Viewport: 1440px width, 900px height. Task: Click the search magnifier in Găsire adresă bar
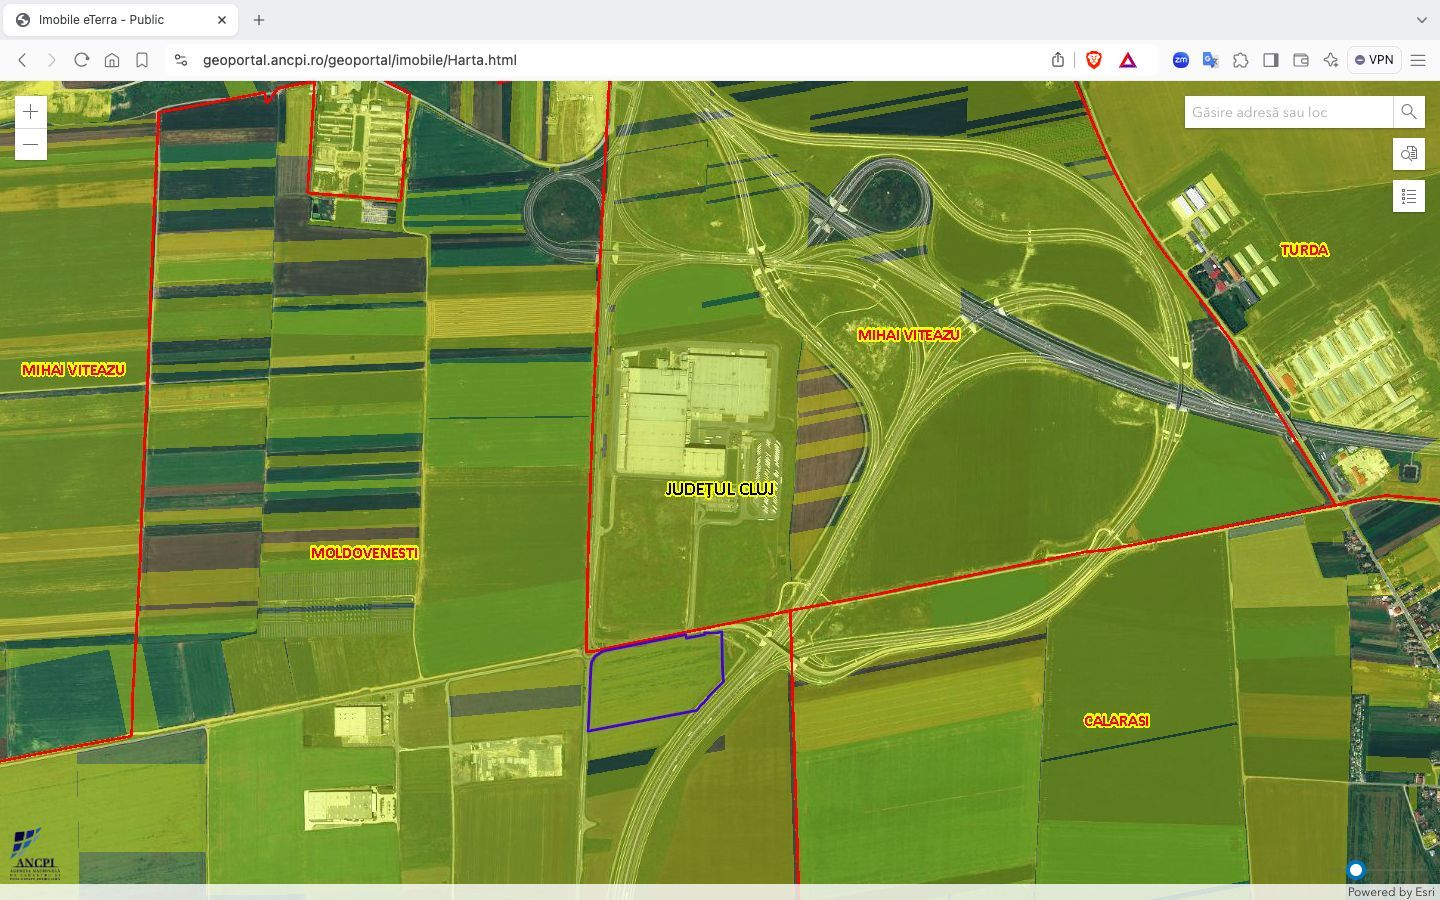point(1408,112)
